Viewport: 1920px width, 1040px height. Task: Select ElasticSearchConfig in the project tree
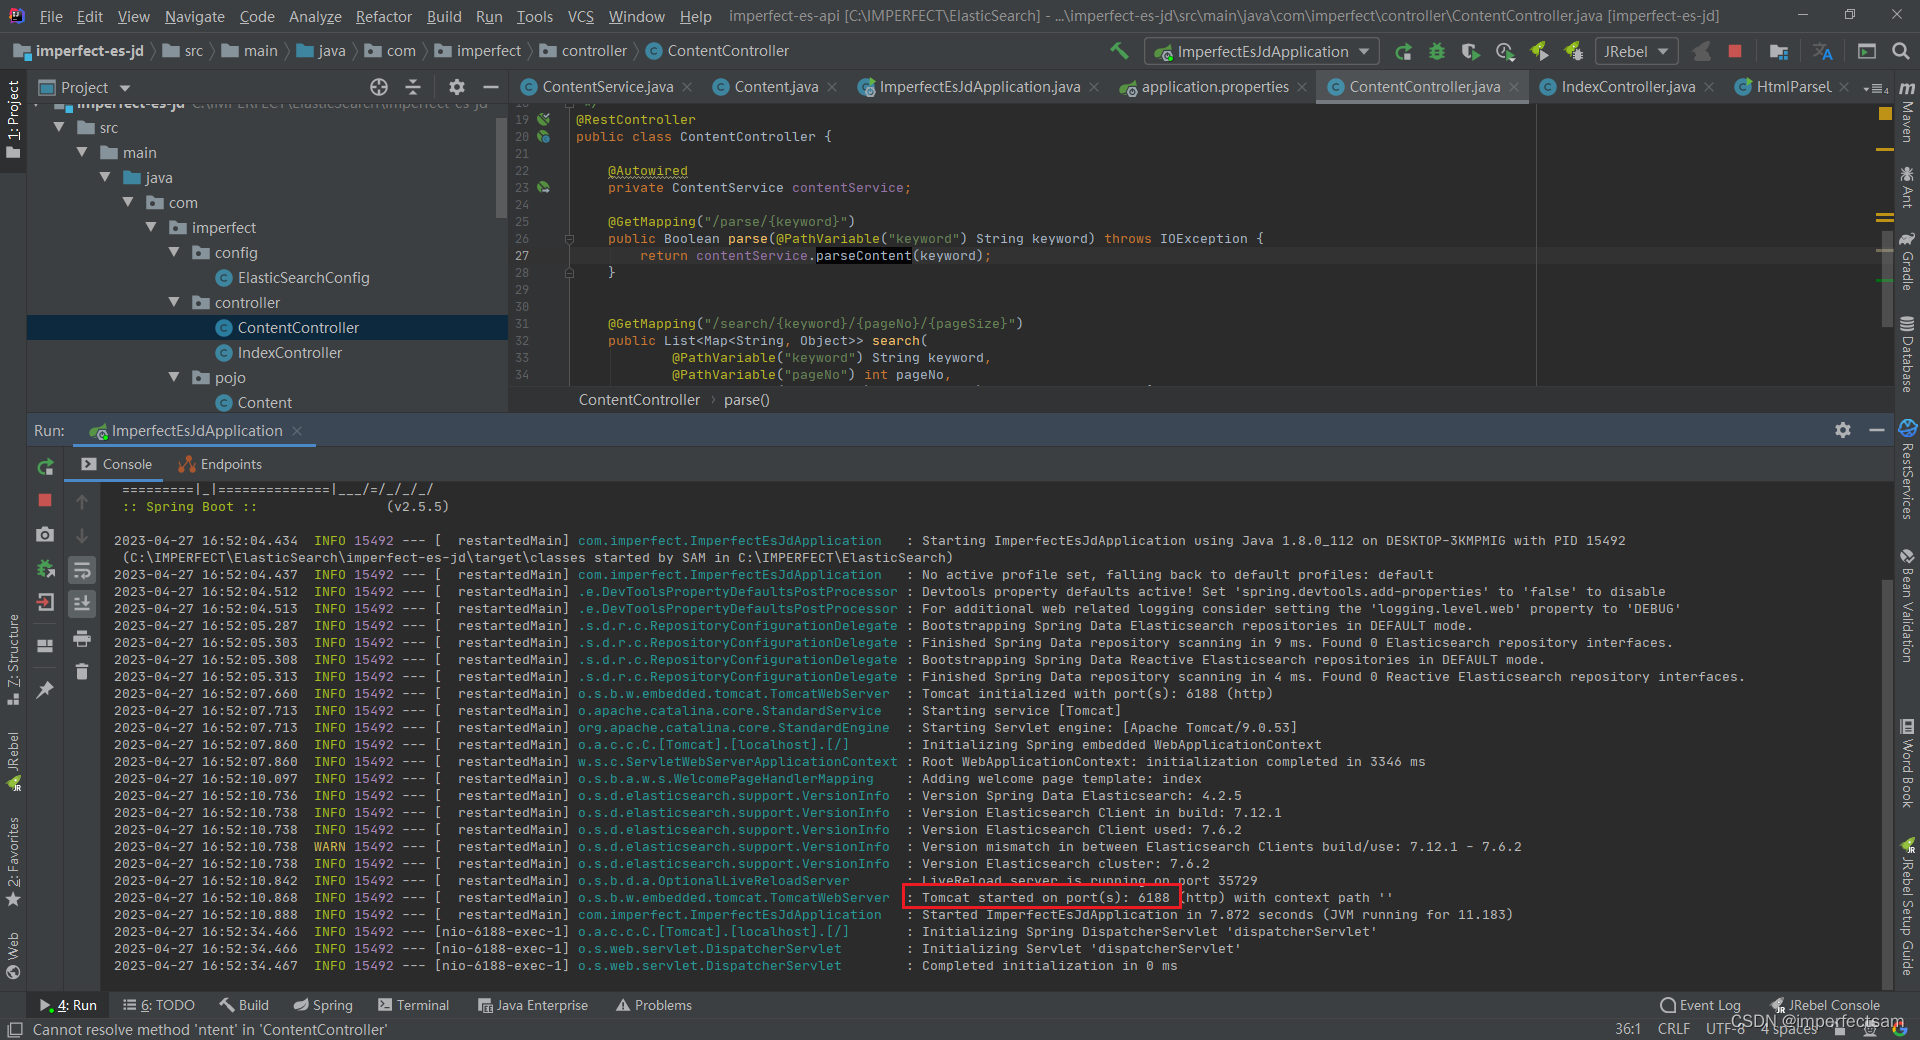coord(292,277)
